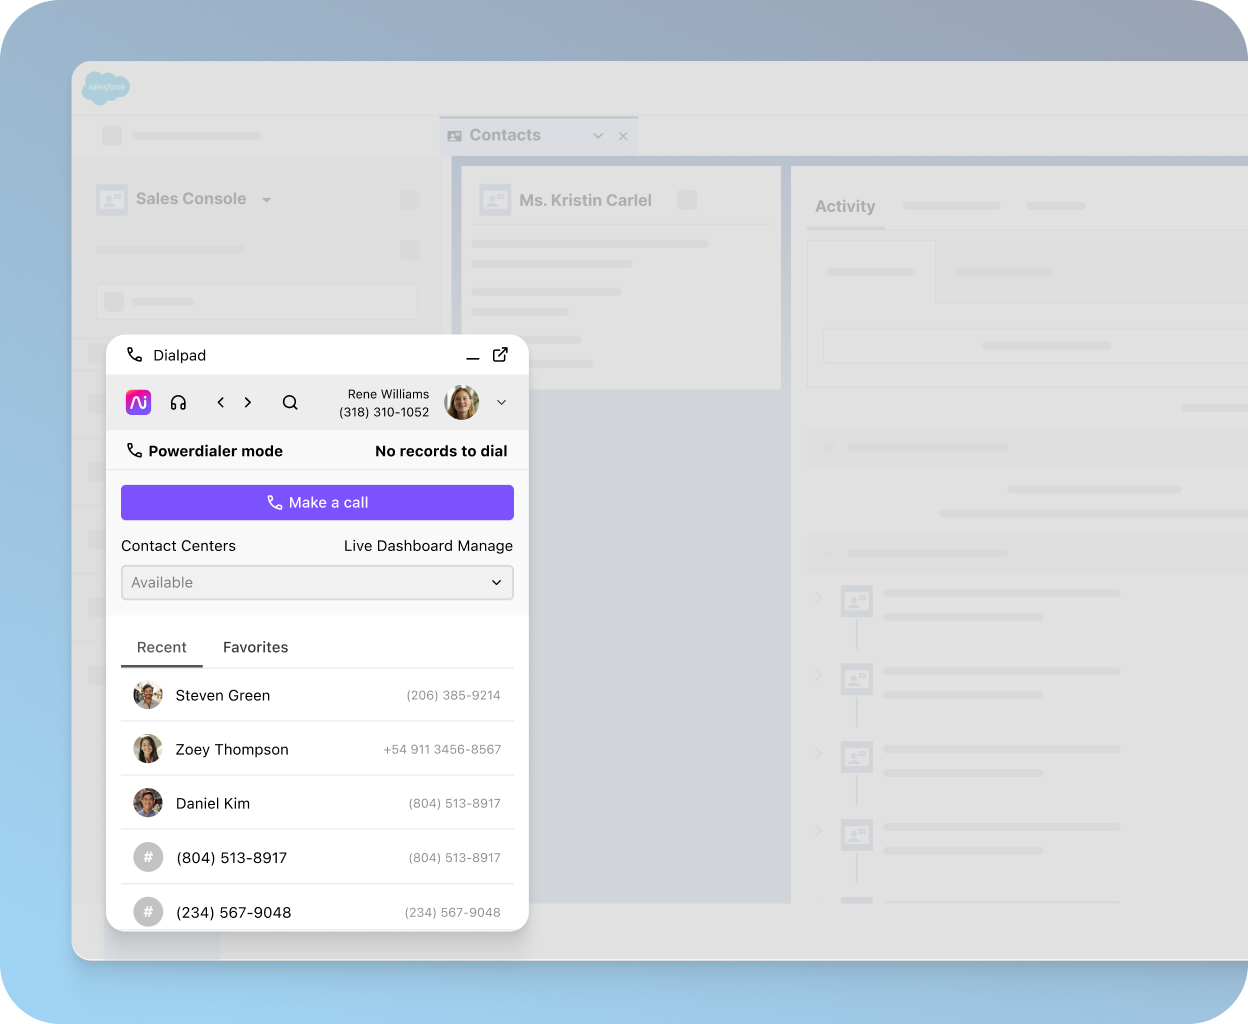Open Steven Green's avatar thumbnail
This screenshot has height=1024, width=1248.
click(x=148, y=694)
